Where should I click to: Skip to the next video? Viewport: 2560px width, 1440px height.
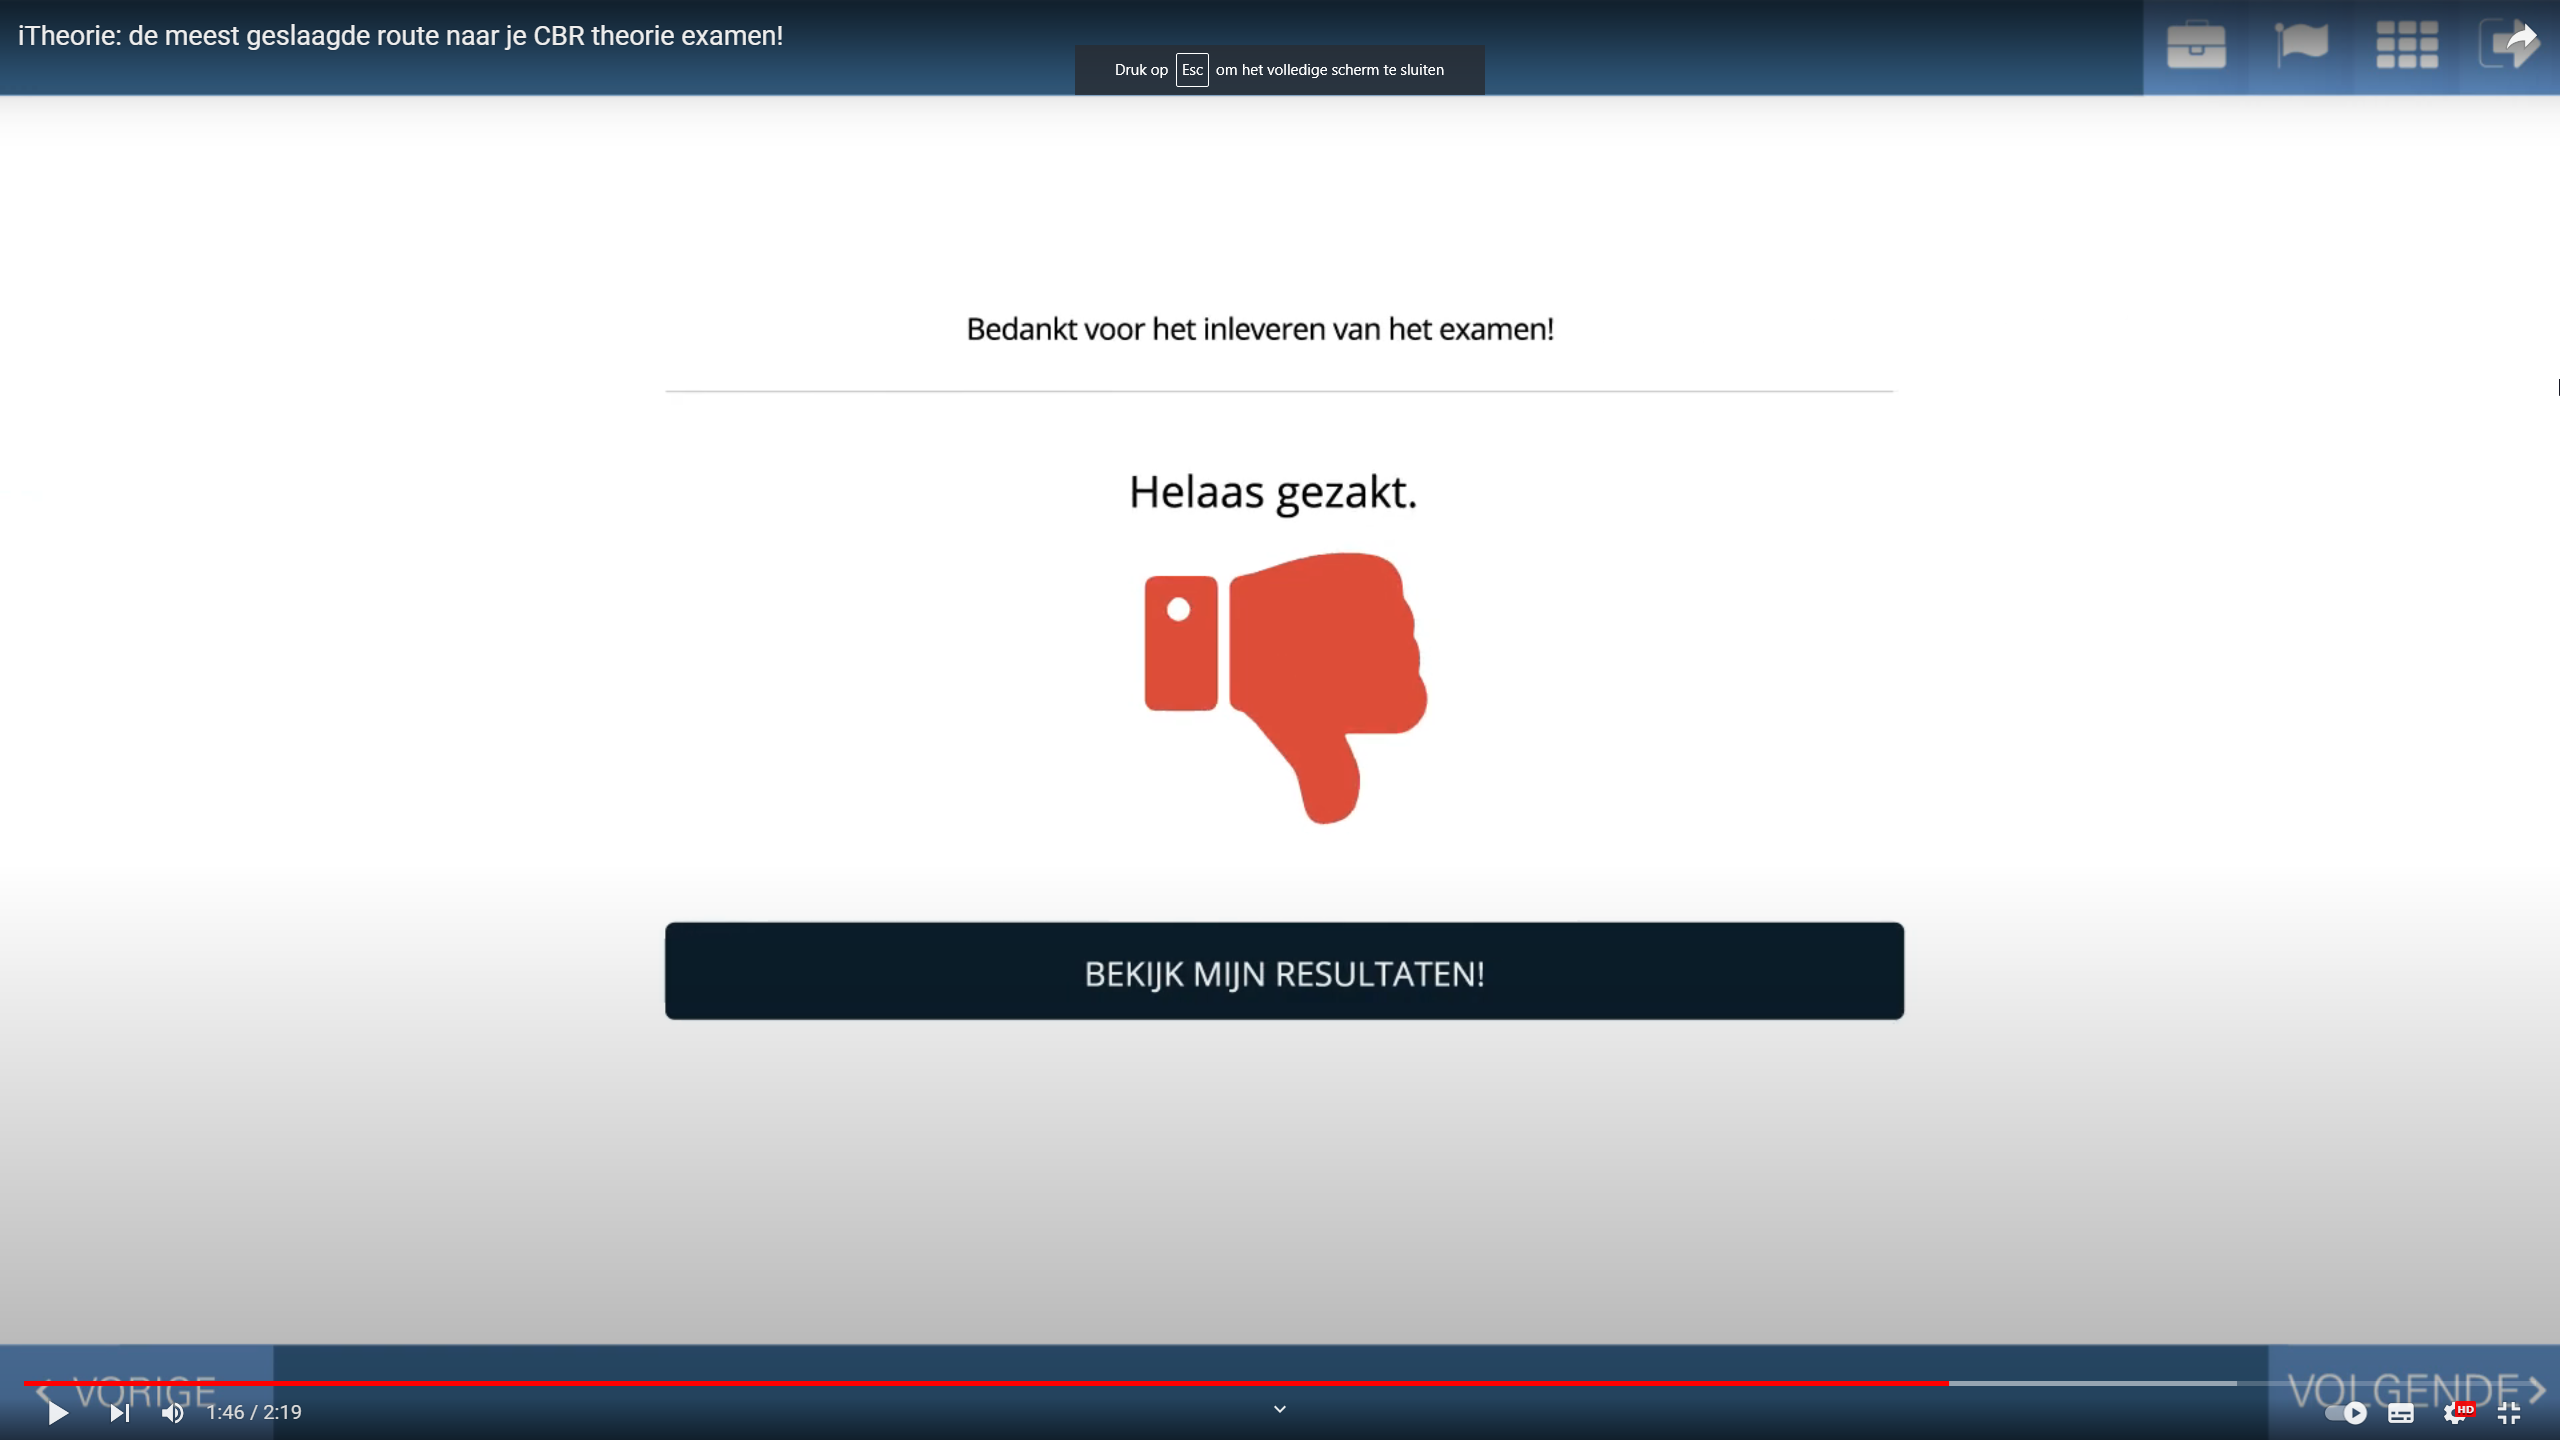coord(119,1412)
